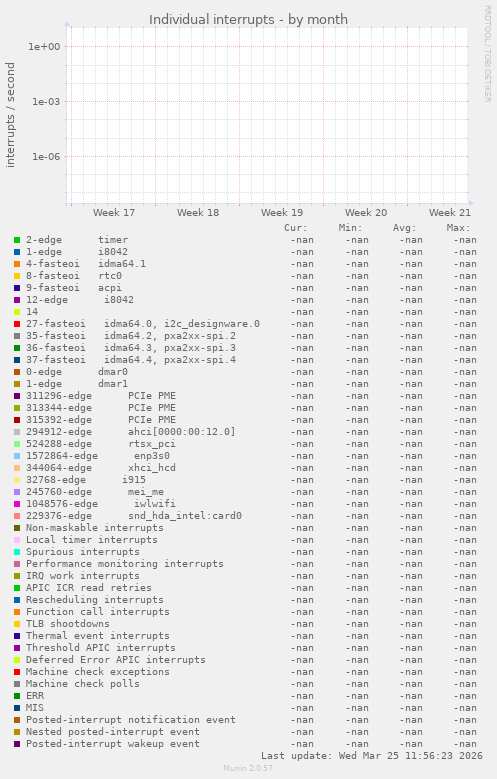Click the light blue swatch for enp3s0
The height and width of the screenshot is (779, 497).
pyautogui.click(x=17, y=456)
